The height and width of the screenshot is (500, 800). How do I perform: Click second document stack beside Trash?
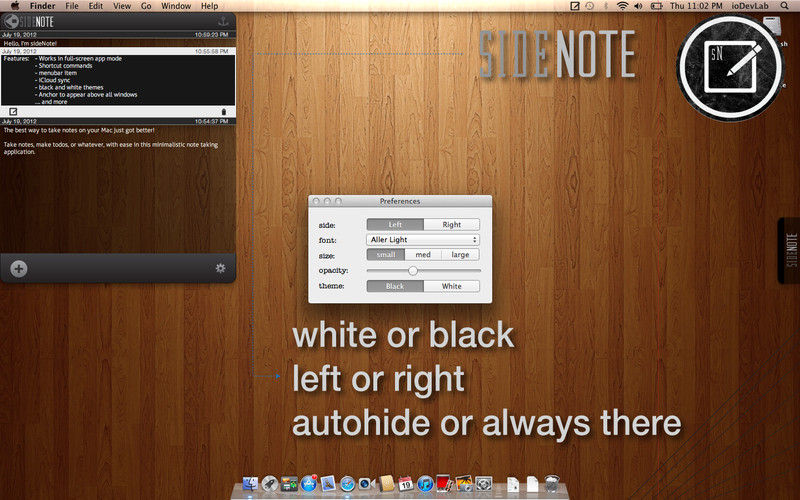click(x=532, y=484)
